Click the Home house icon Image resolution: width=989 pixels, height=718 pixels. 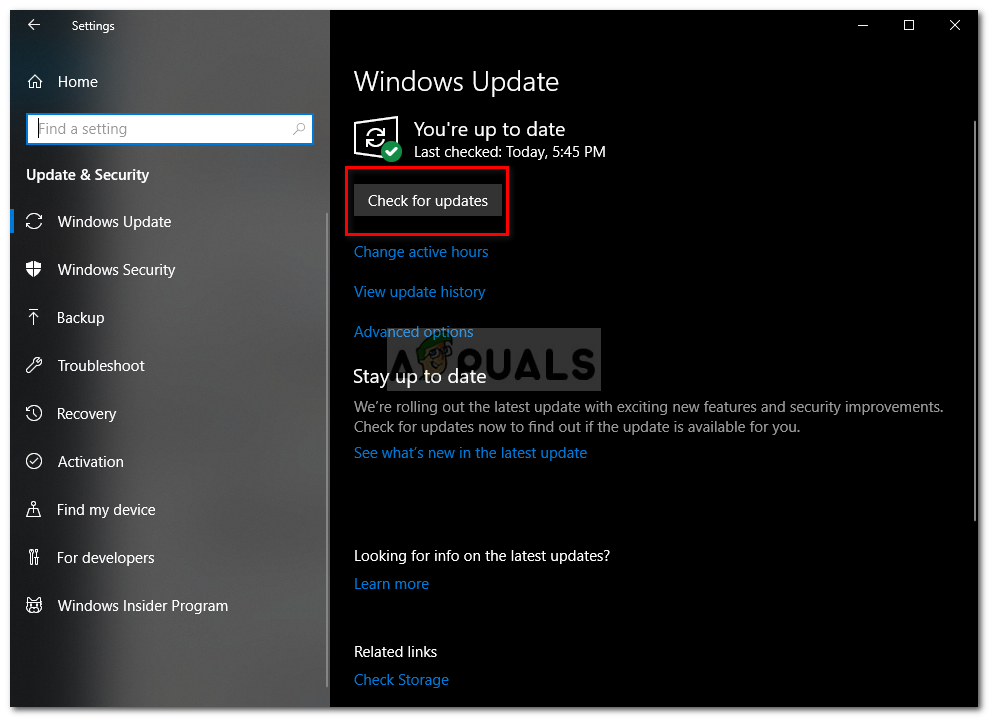point(35,81)
